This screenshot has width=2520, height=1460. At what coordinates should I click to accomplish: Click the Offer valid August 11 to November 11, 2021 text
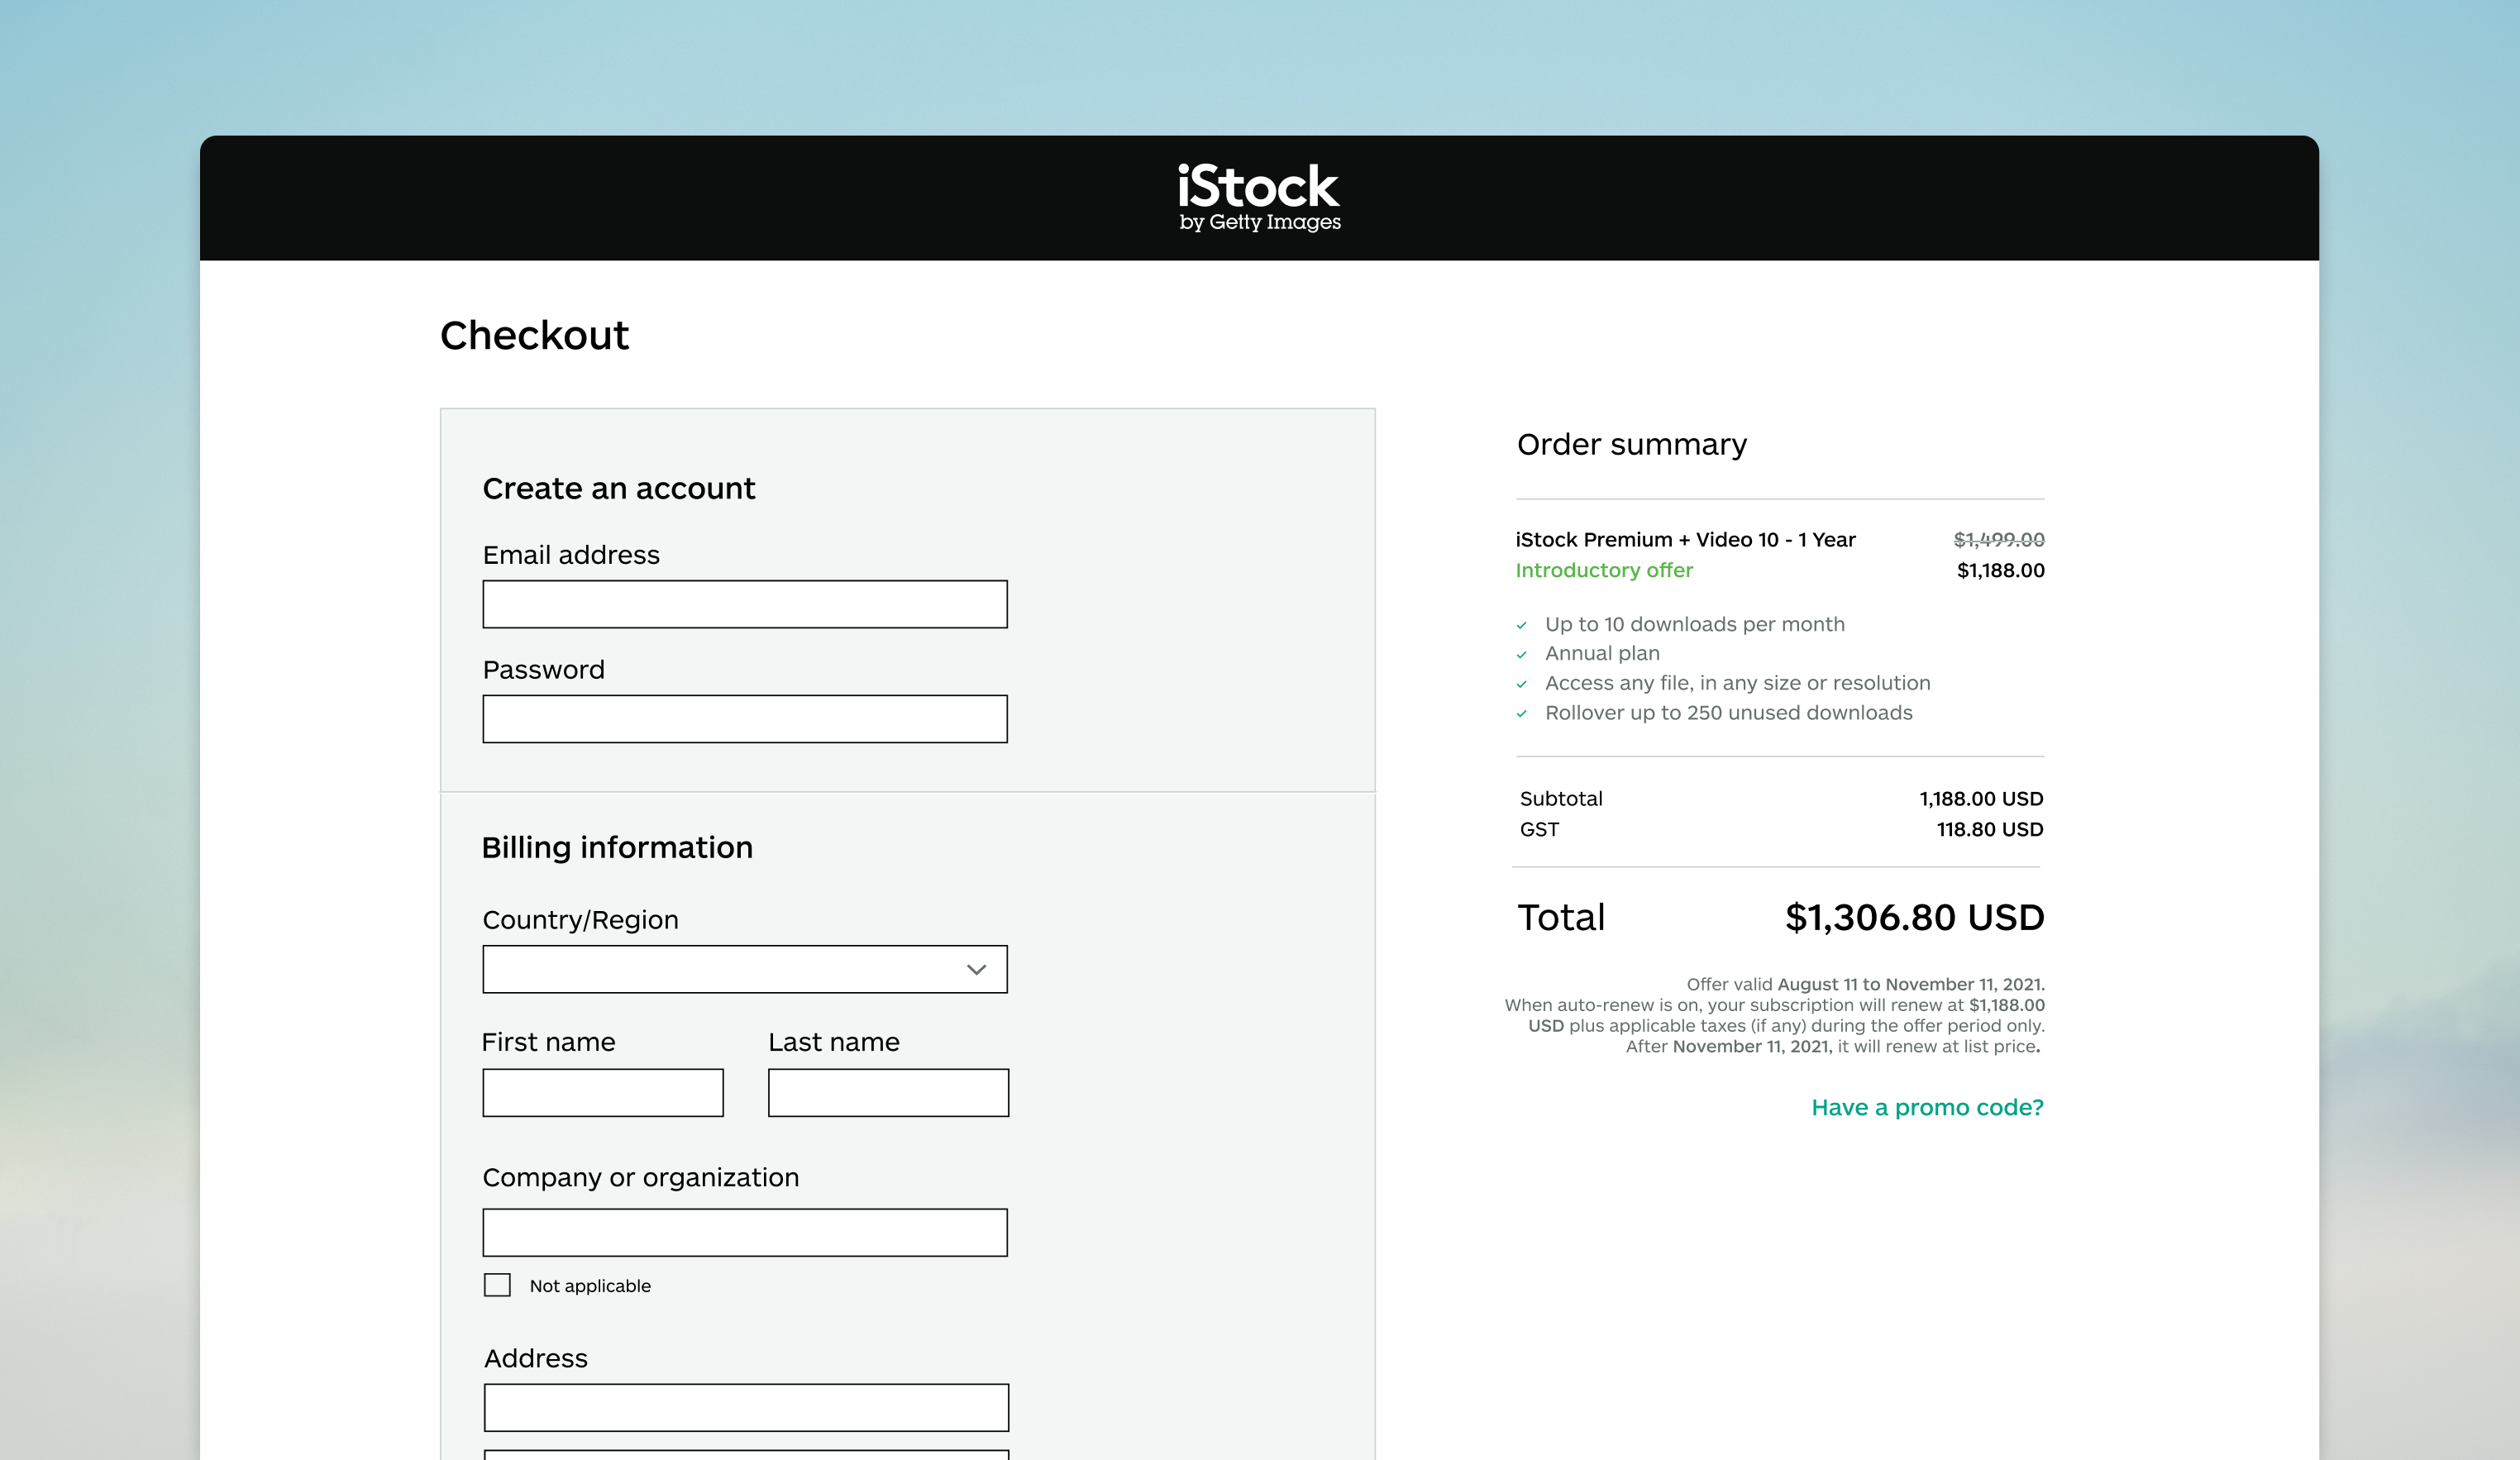tap(1865, 984)
